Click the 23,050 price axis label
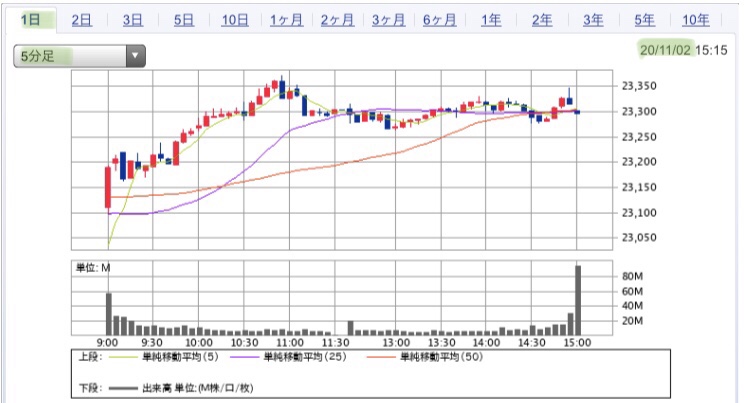Screen dimensions: 744x403 click(x=639, y=237)
